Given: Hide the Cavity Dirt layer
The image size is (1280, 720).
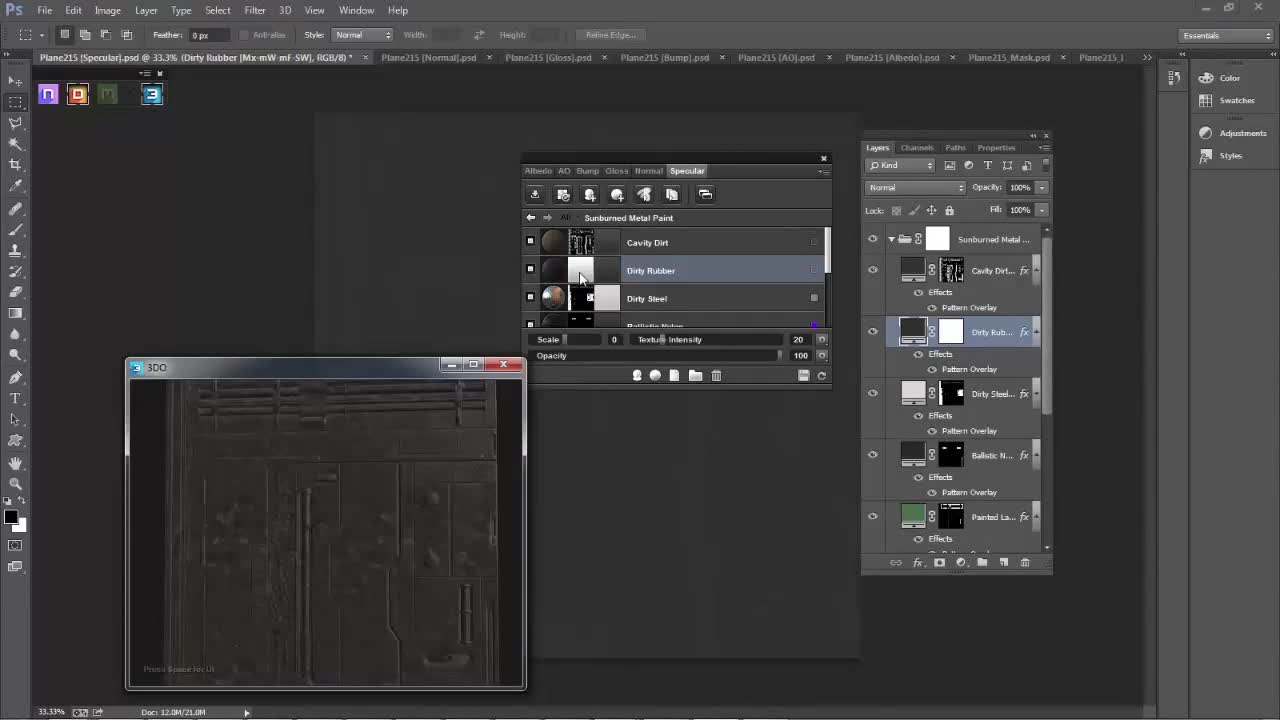Looking at the screenshot, I should (873, 270).
